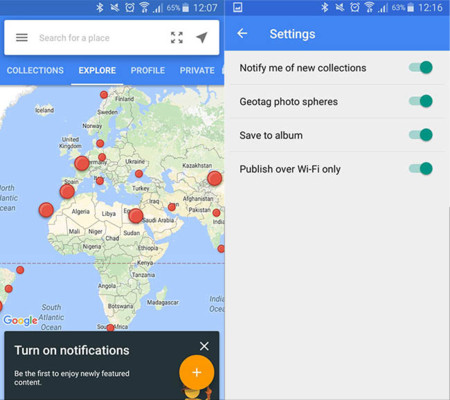Tap the large red marker over France
450x400 pixels.
click(x=82, y=163)
